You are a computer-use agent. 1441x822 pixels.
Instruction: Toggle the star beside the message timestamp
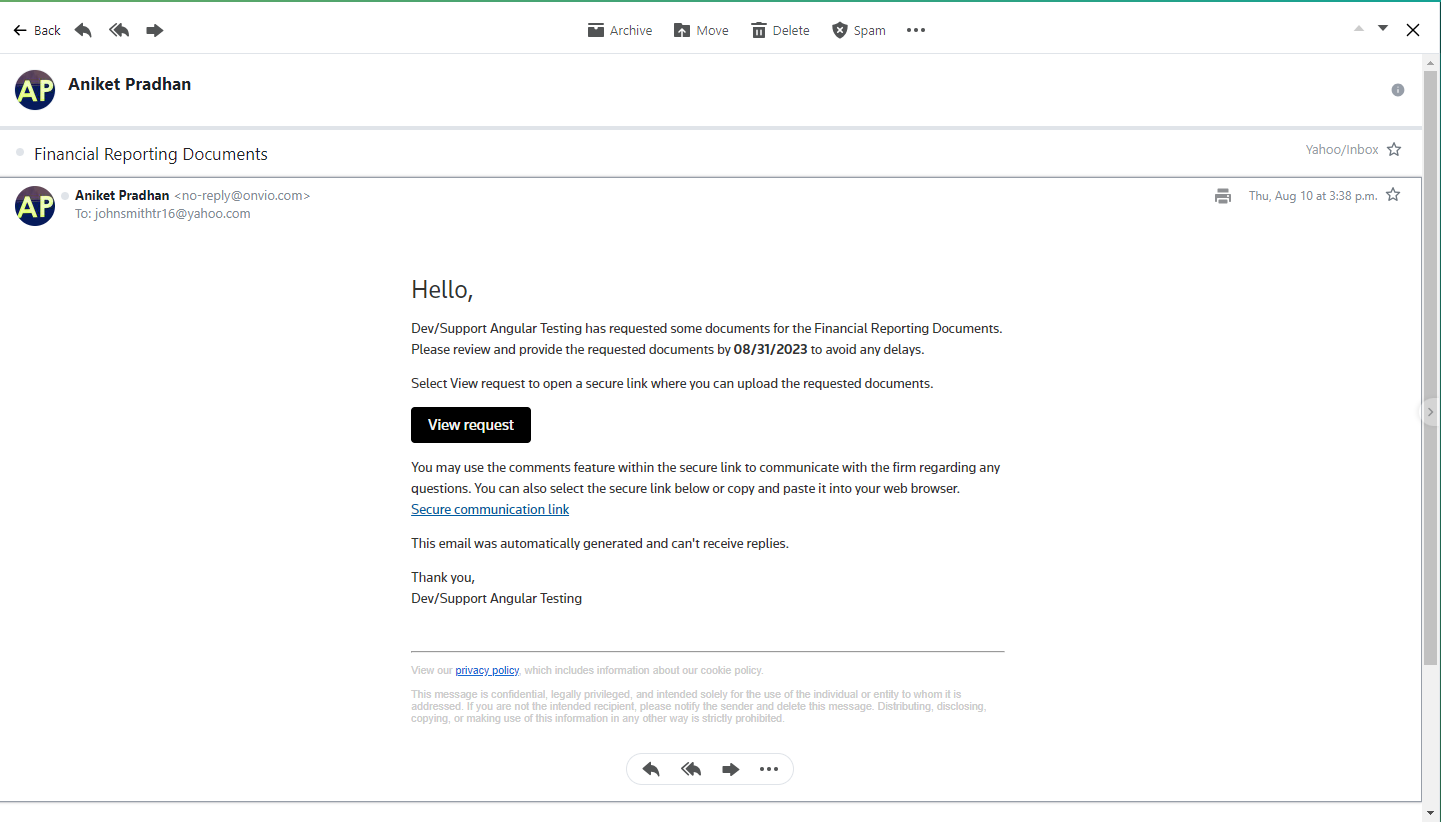tap(1393, 195)
